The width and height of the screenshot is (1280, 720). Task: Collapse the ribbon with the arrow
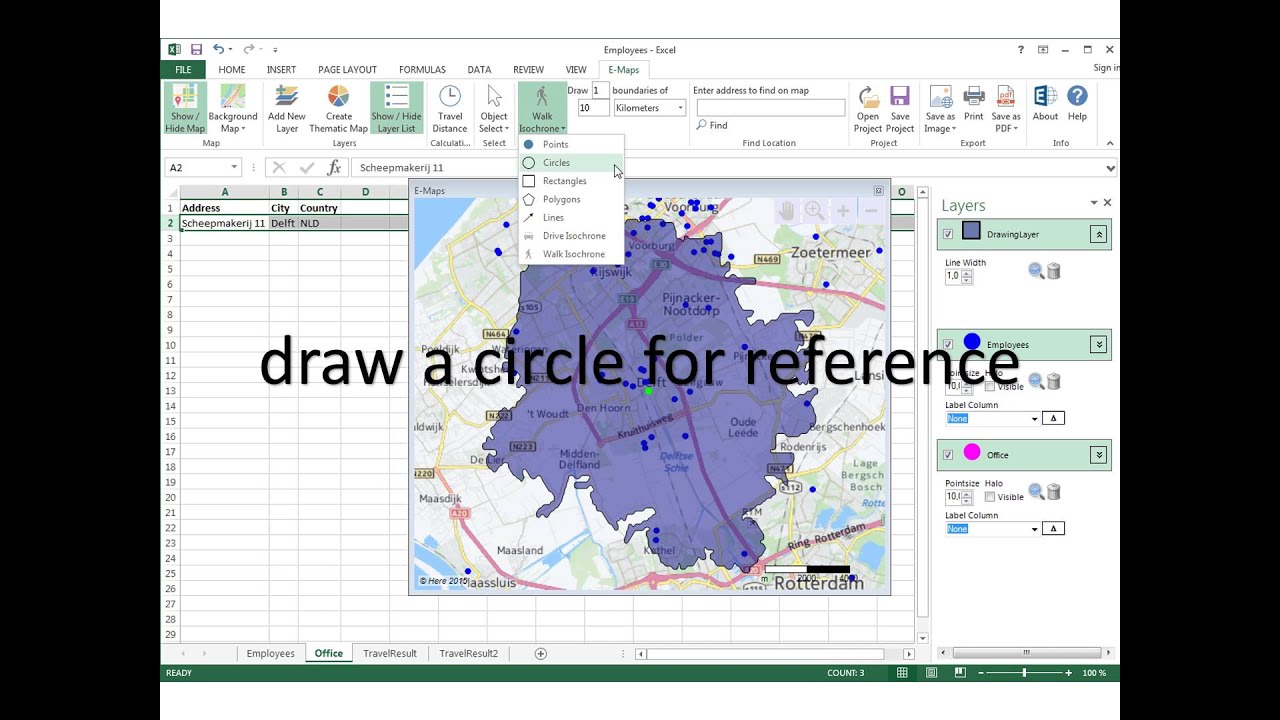pos(1109,143)
